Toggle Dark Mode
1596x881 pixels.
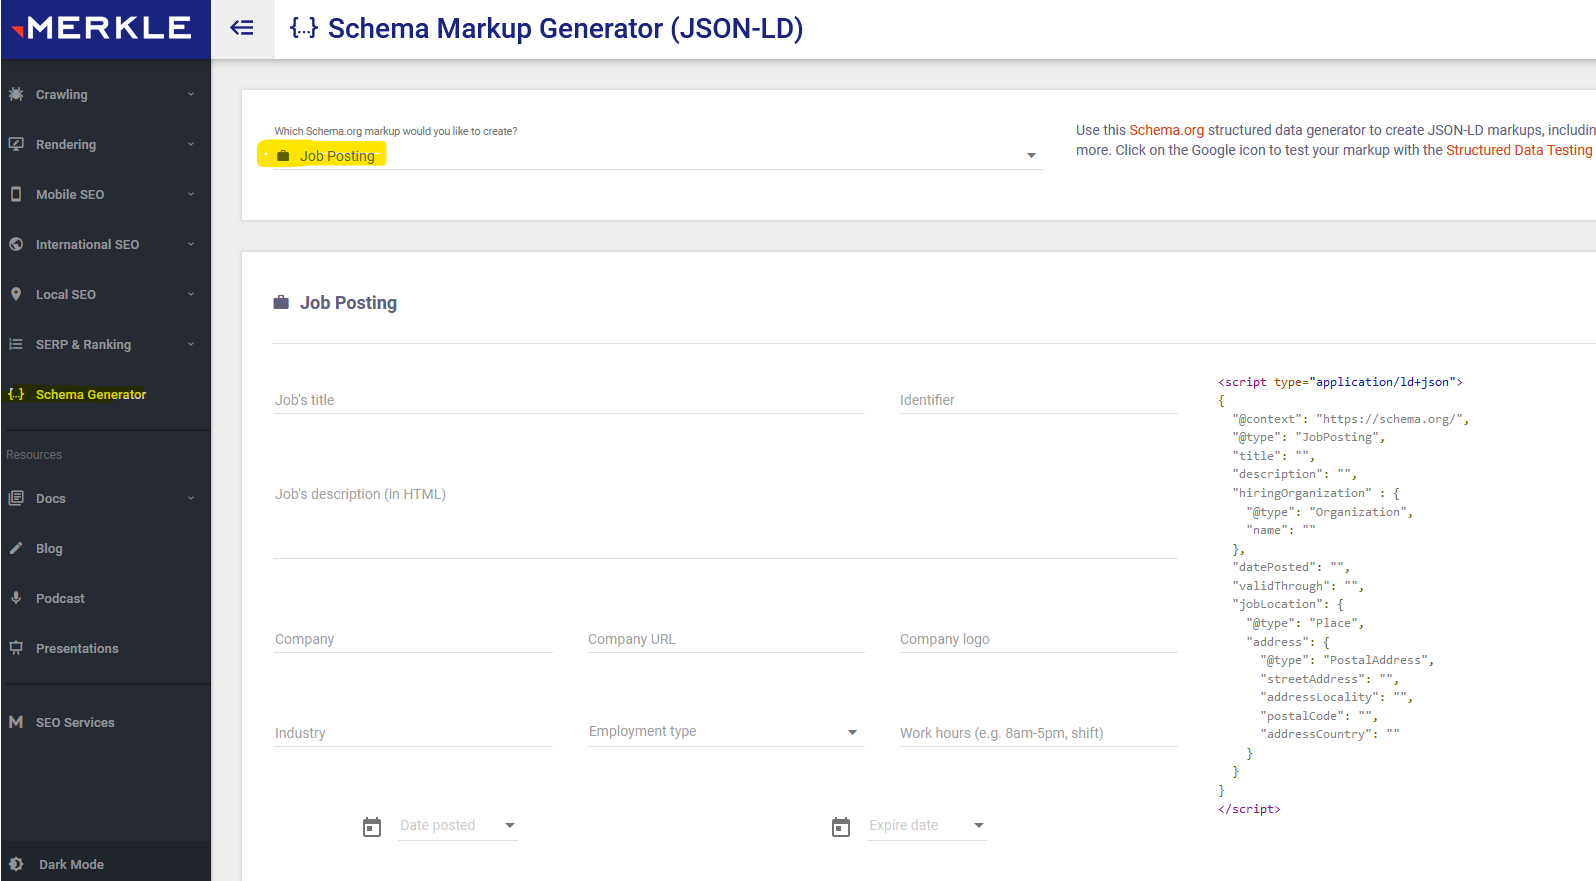pos(71,864)
